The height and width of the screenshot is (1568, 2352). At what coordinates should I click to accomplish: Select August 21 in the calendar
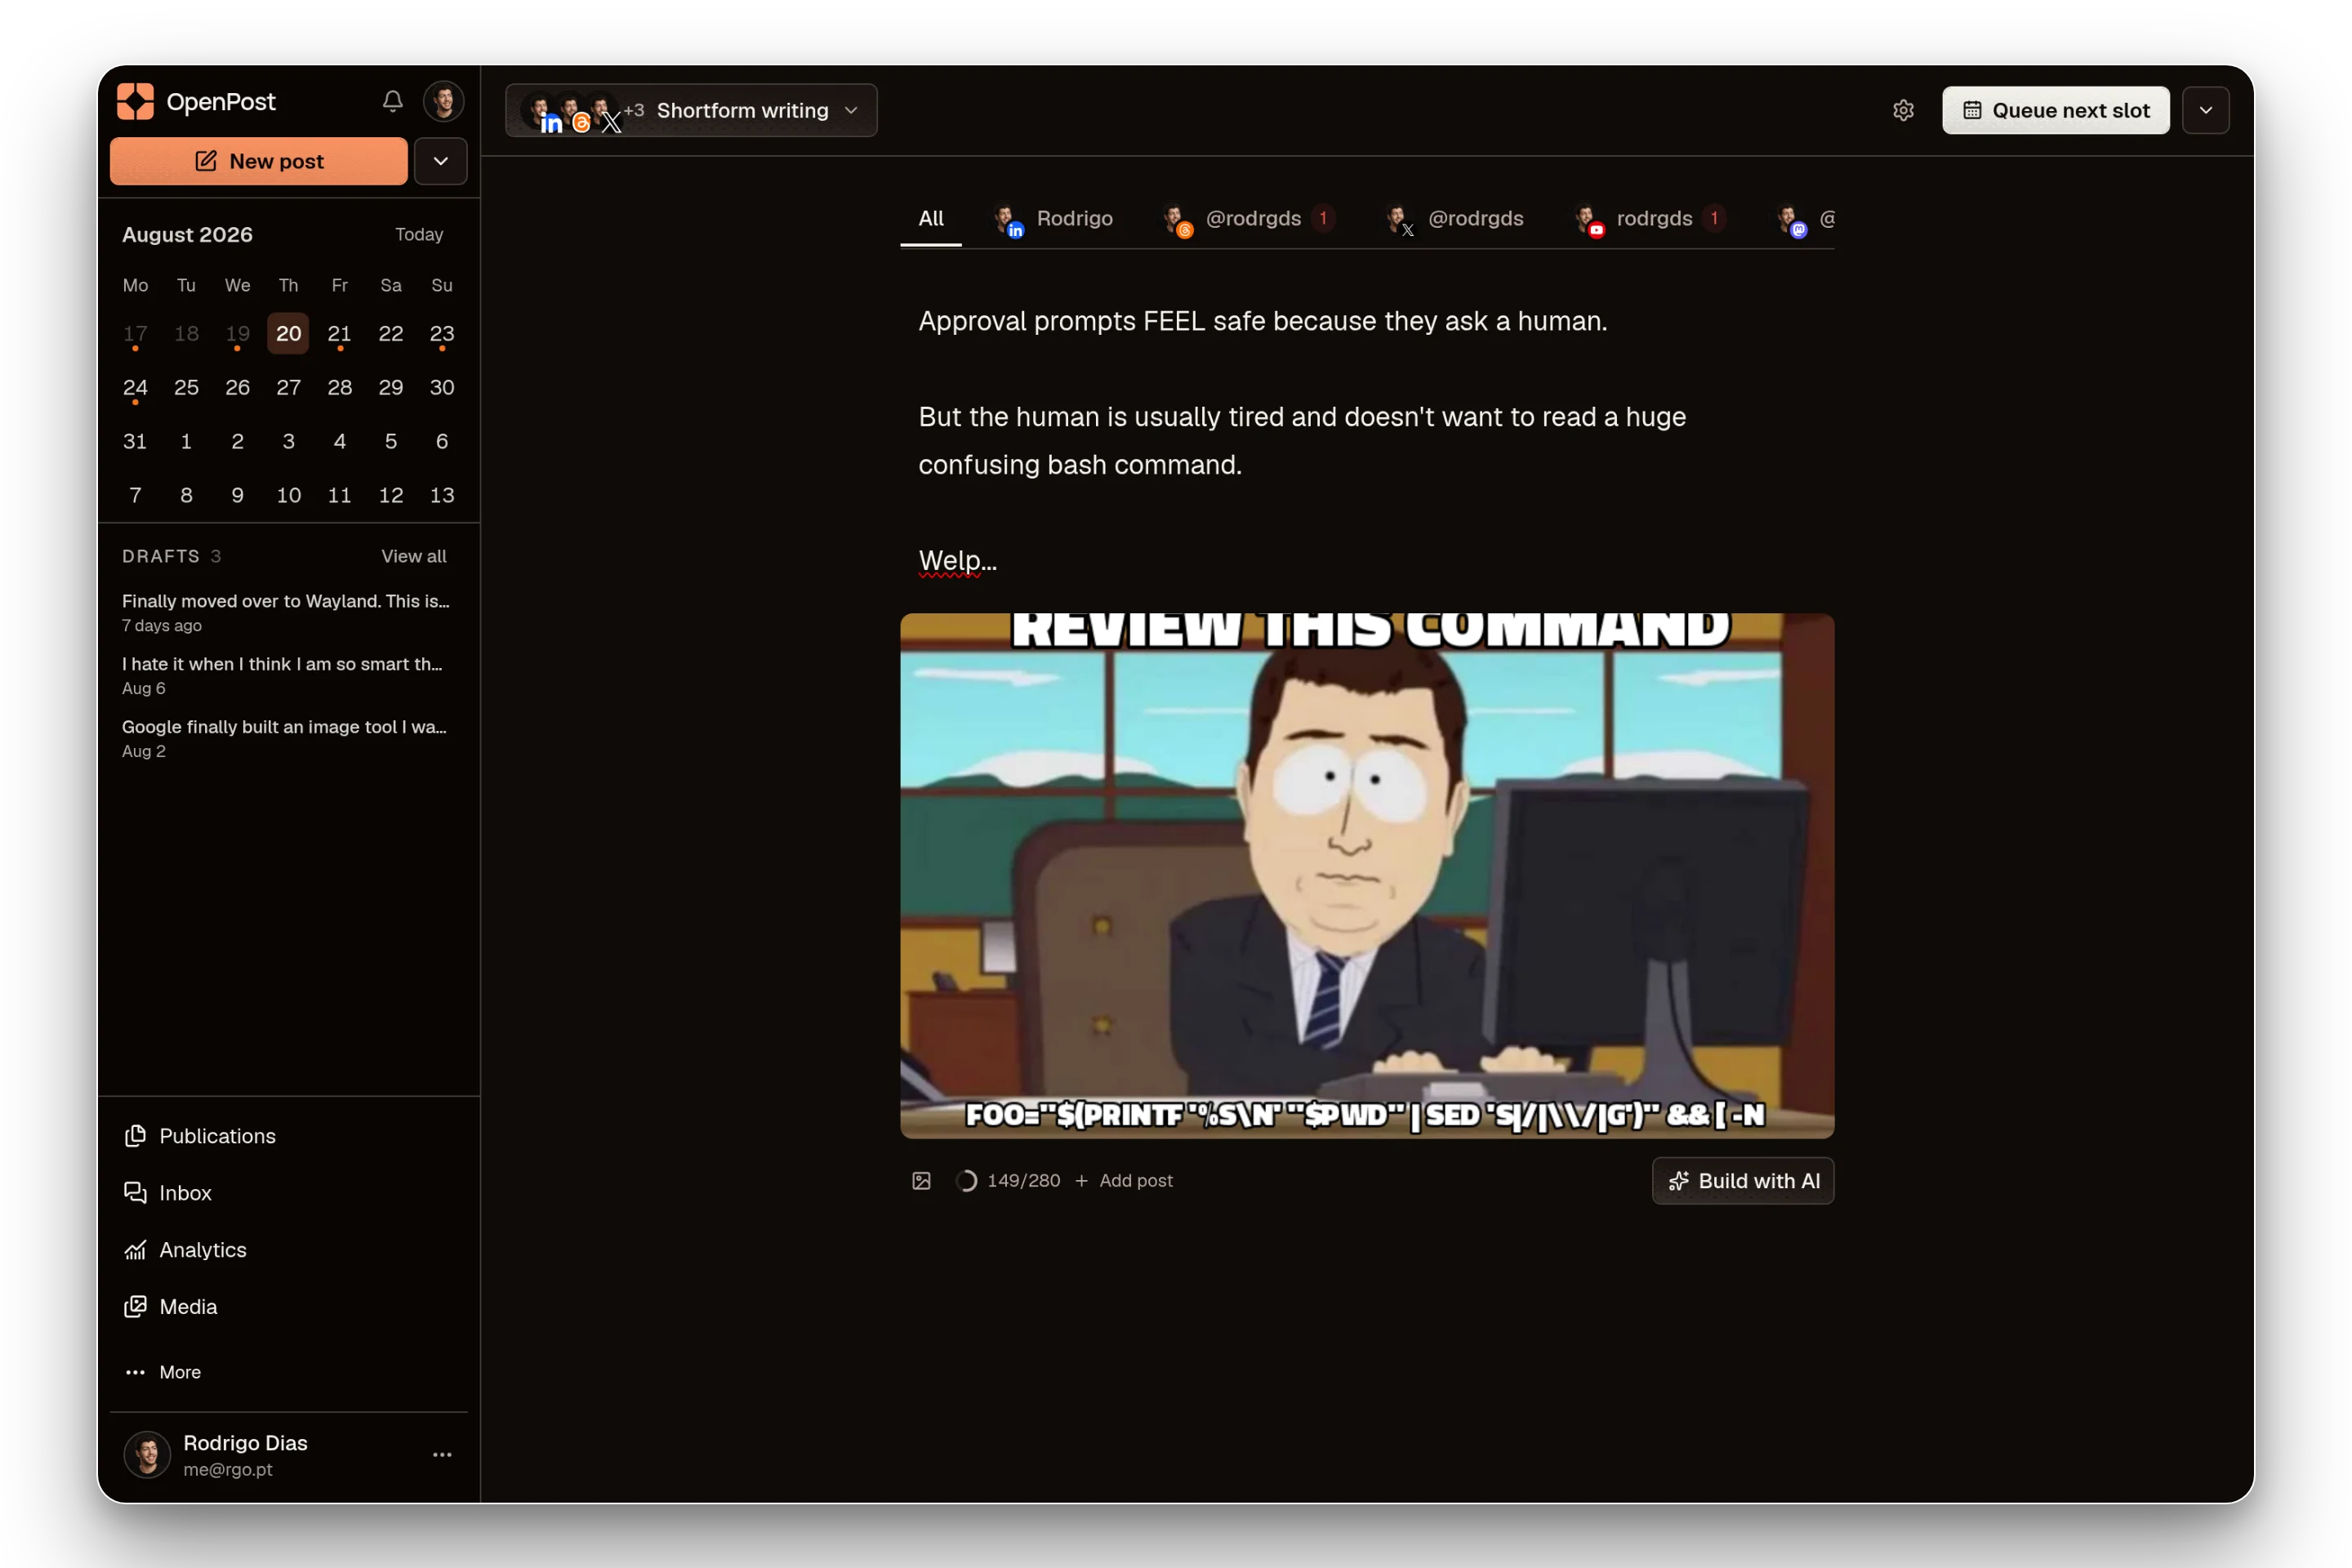340,333
